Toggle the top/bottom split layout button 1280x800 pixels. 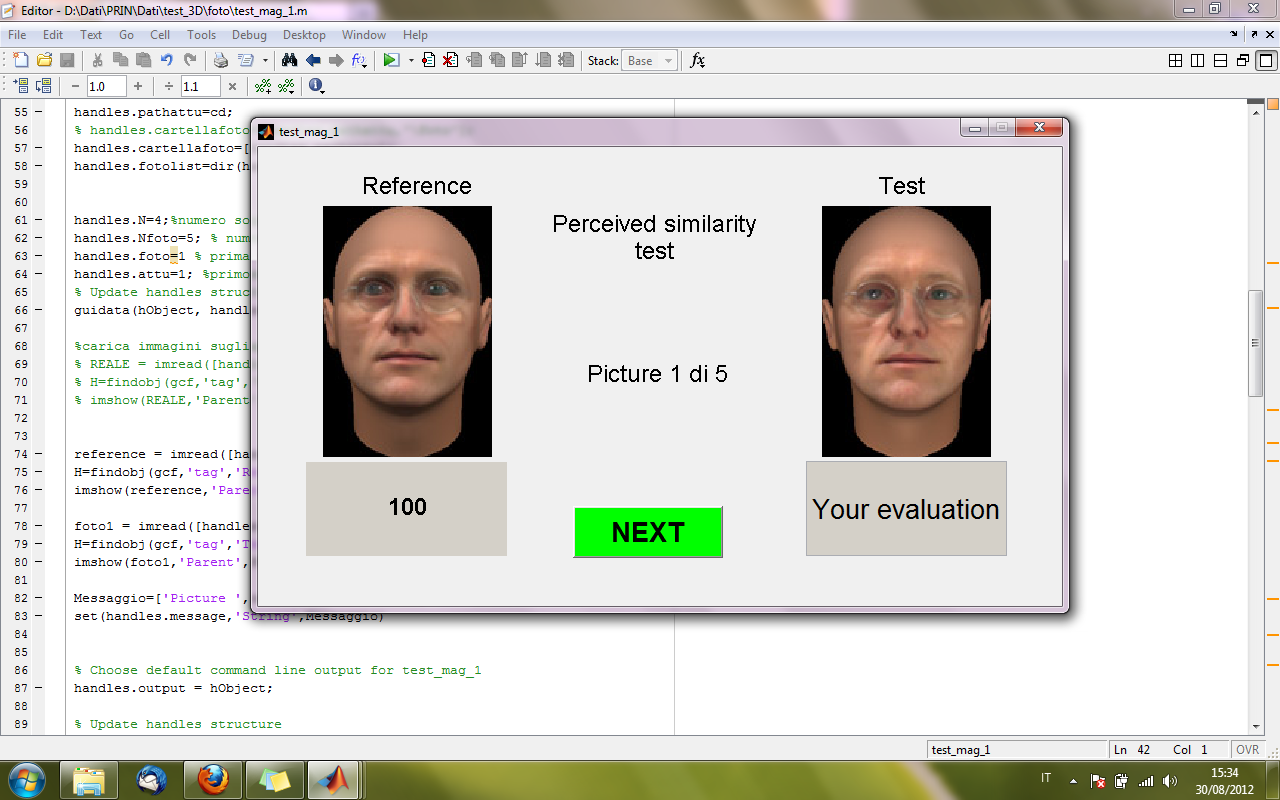point(1220,61)
